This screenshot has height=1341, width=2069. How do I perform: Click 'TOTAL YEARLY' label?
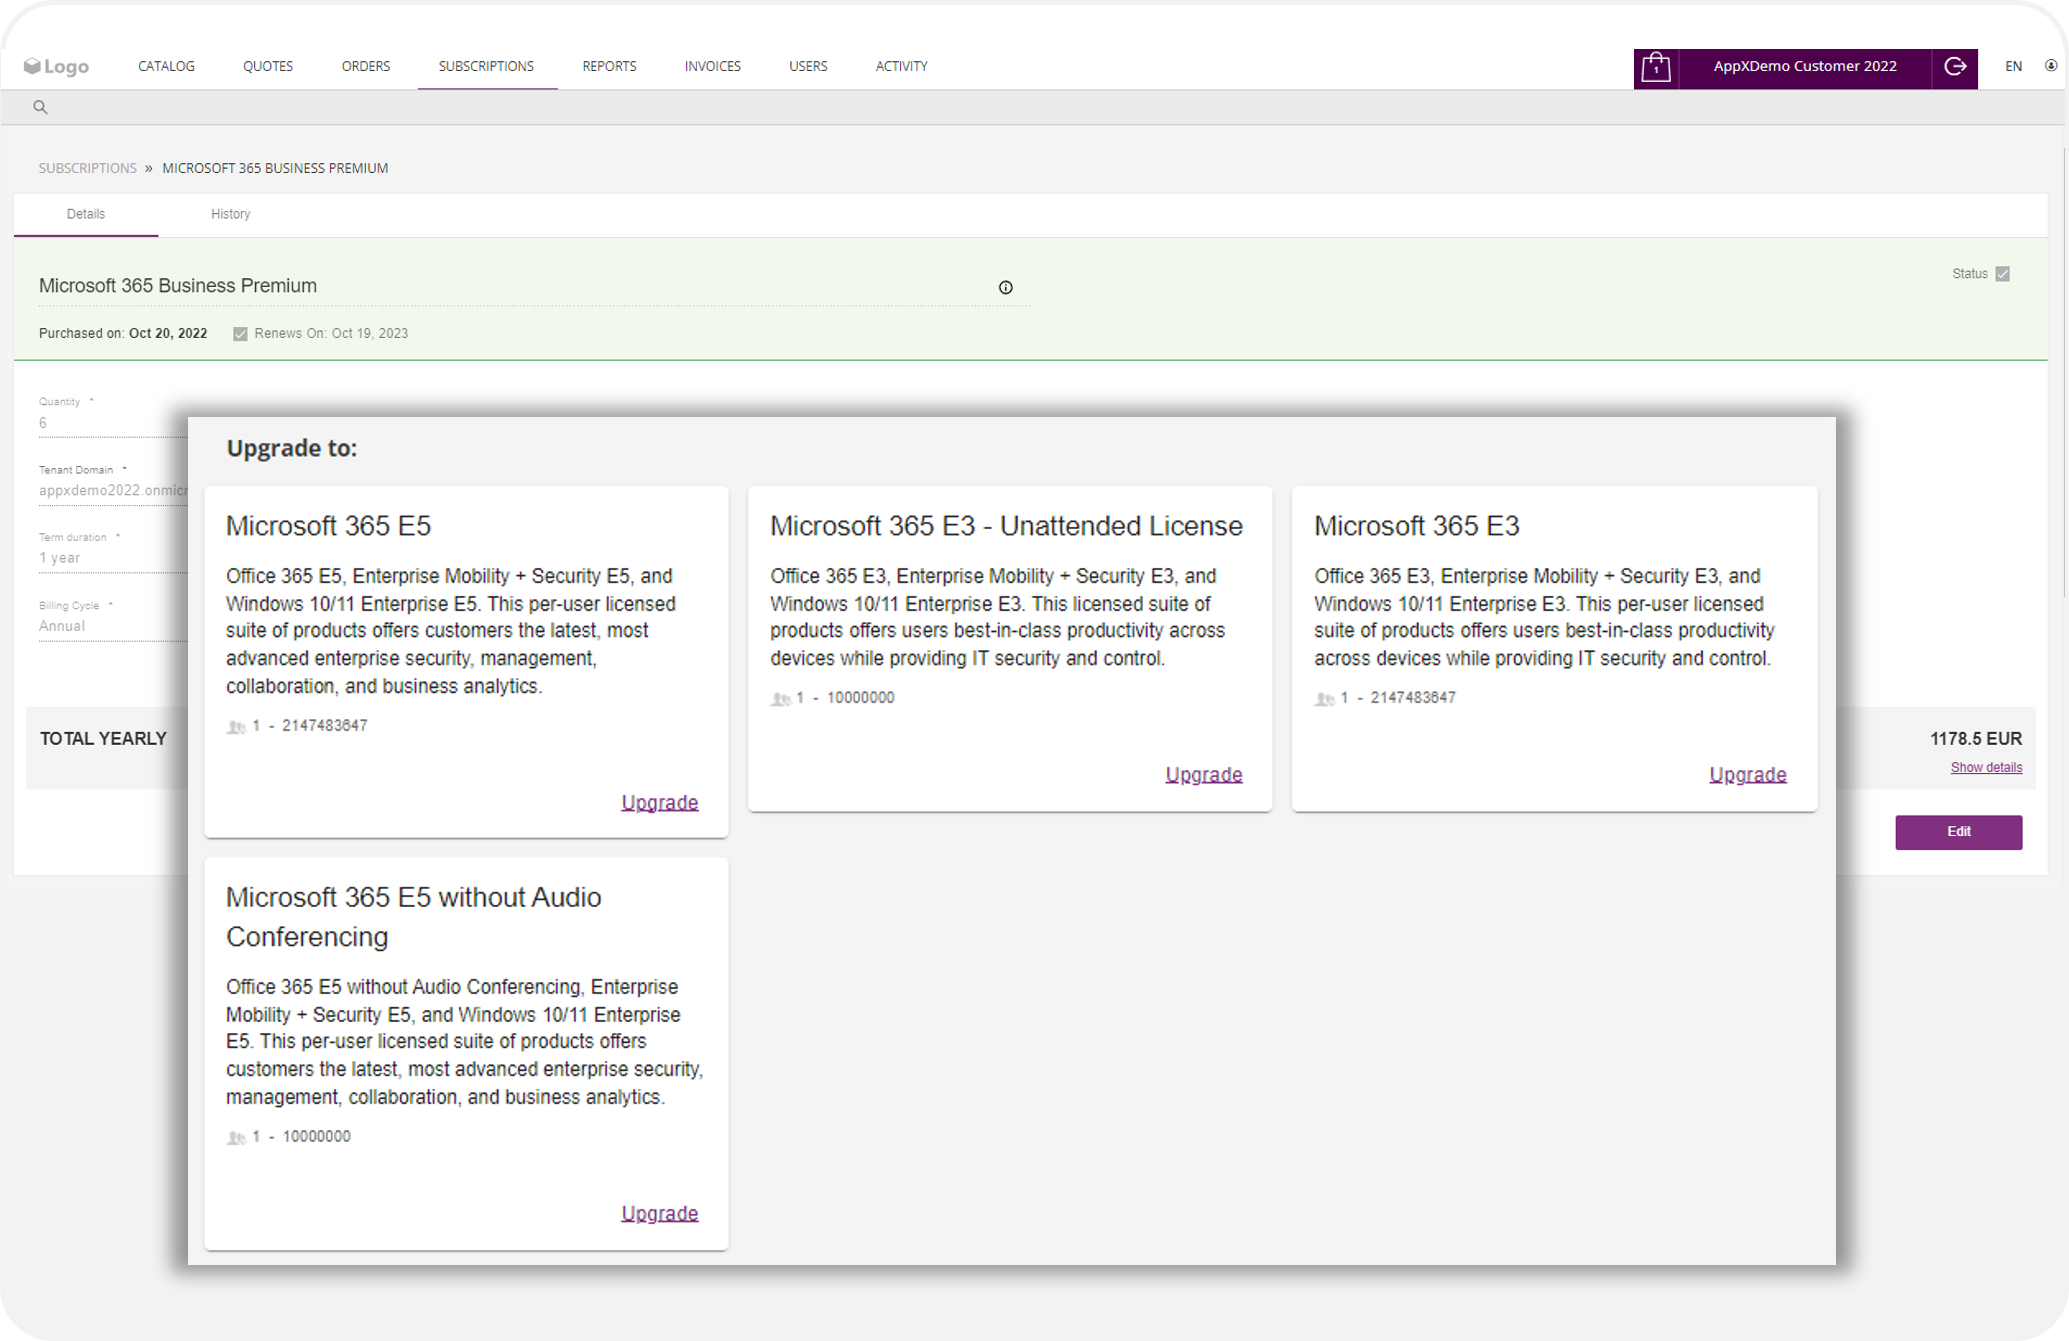coord(103,739)
